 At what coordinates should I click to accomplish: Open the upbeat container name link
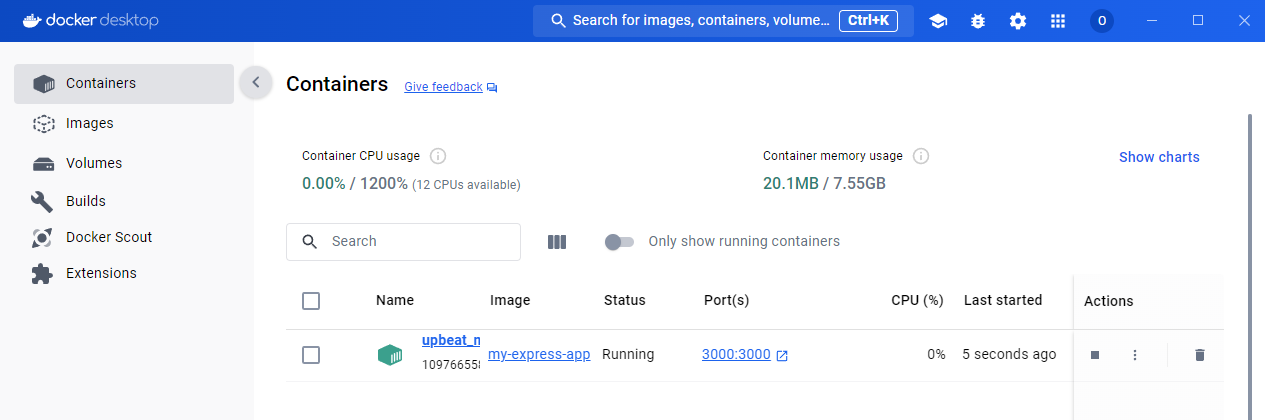click(x=451, y=340)
